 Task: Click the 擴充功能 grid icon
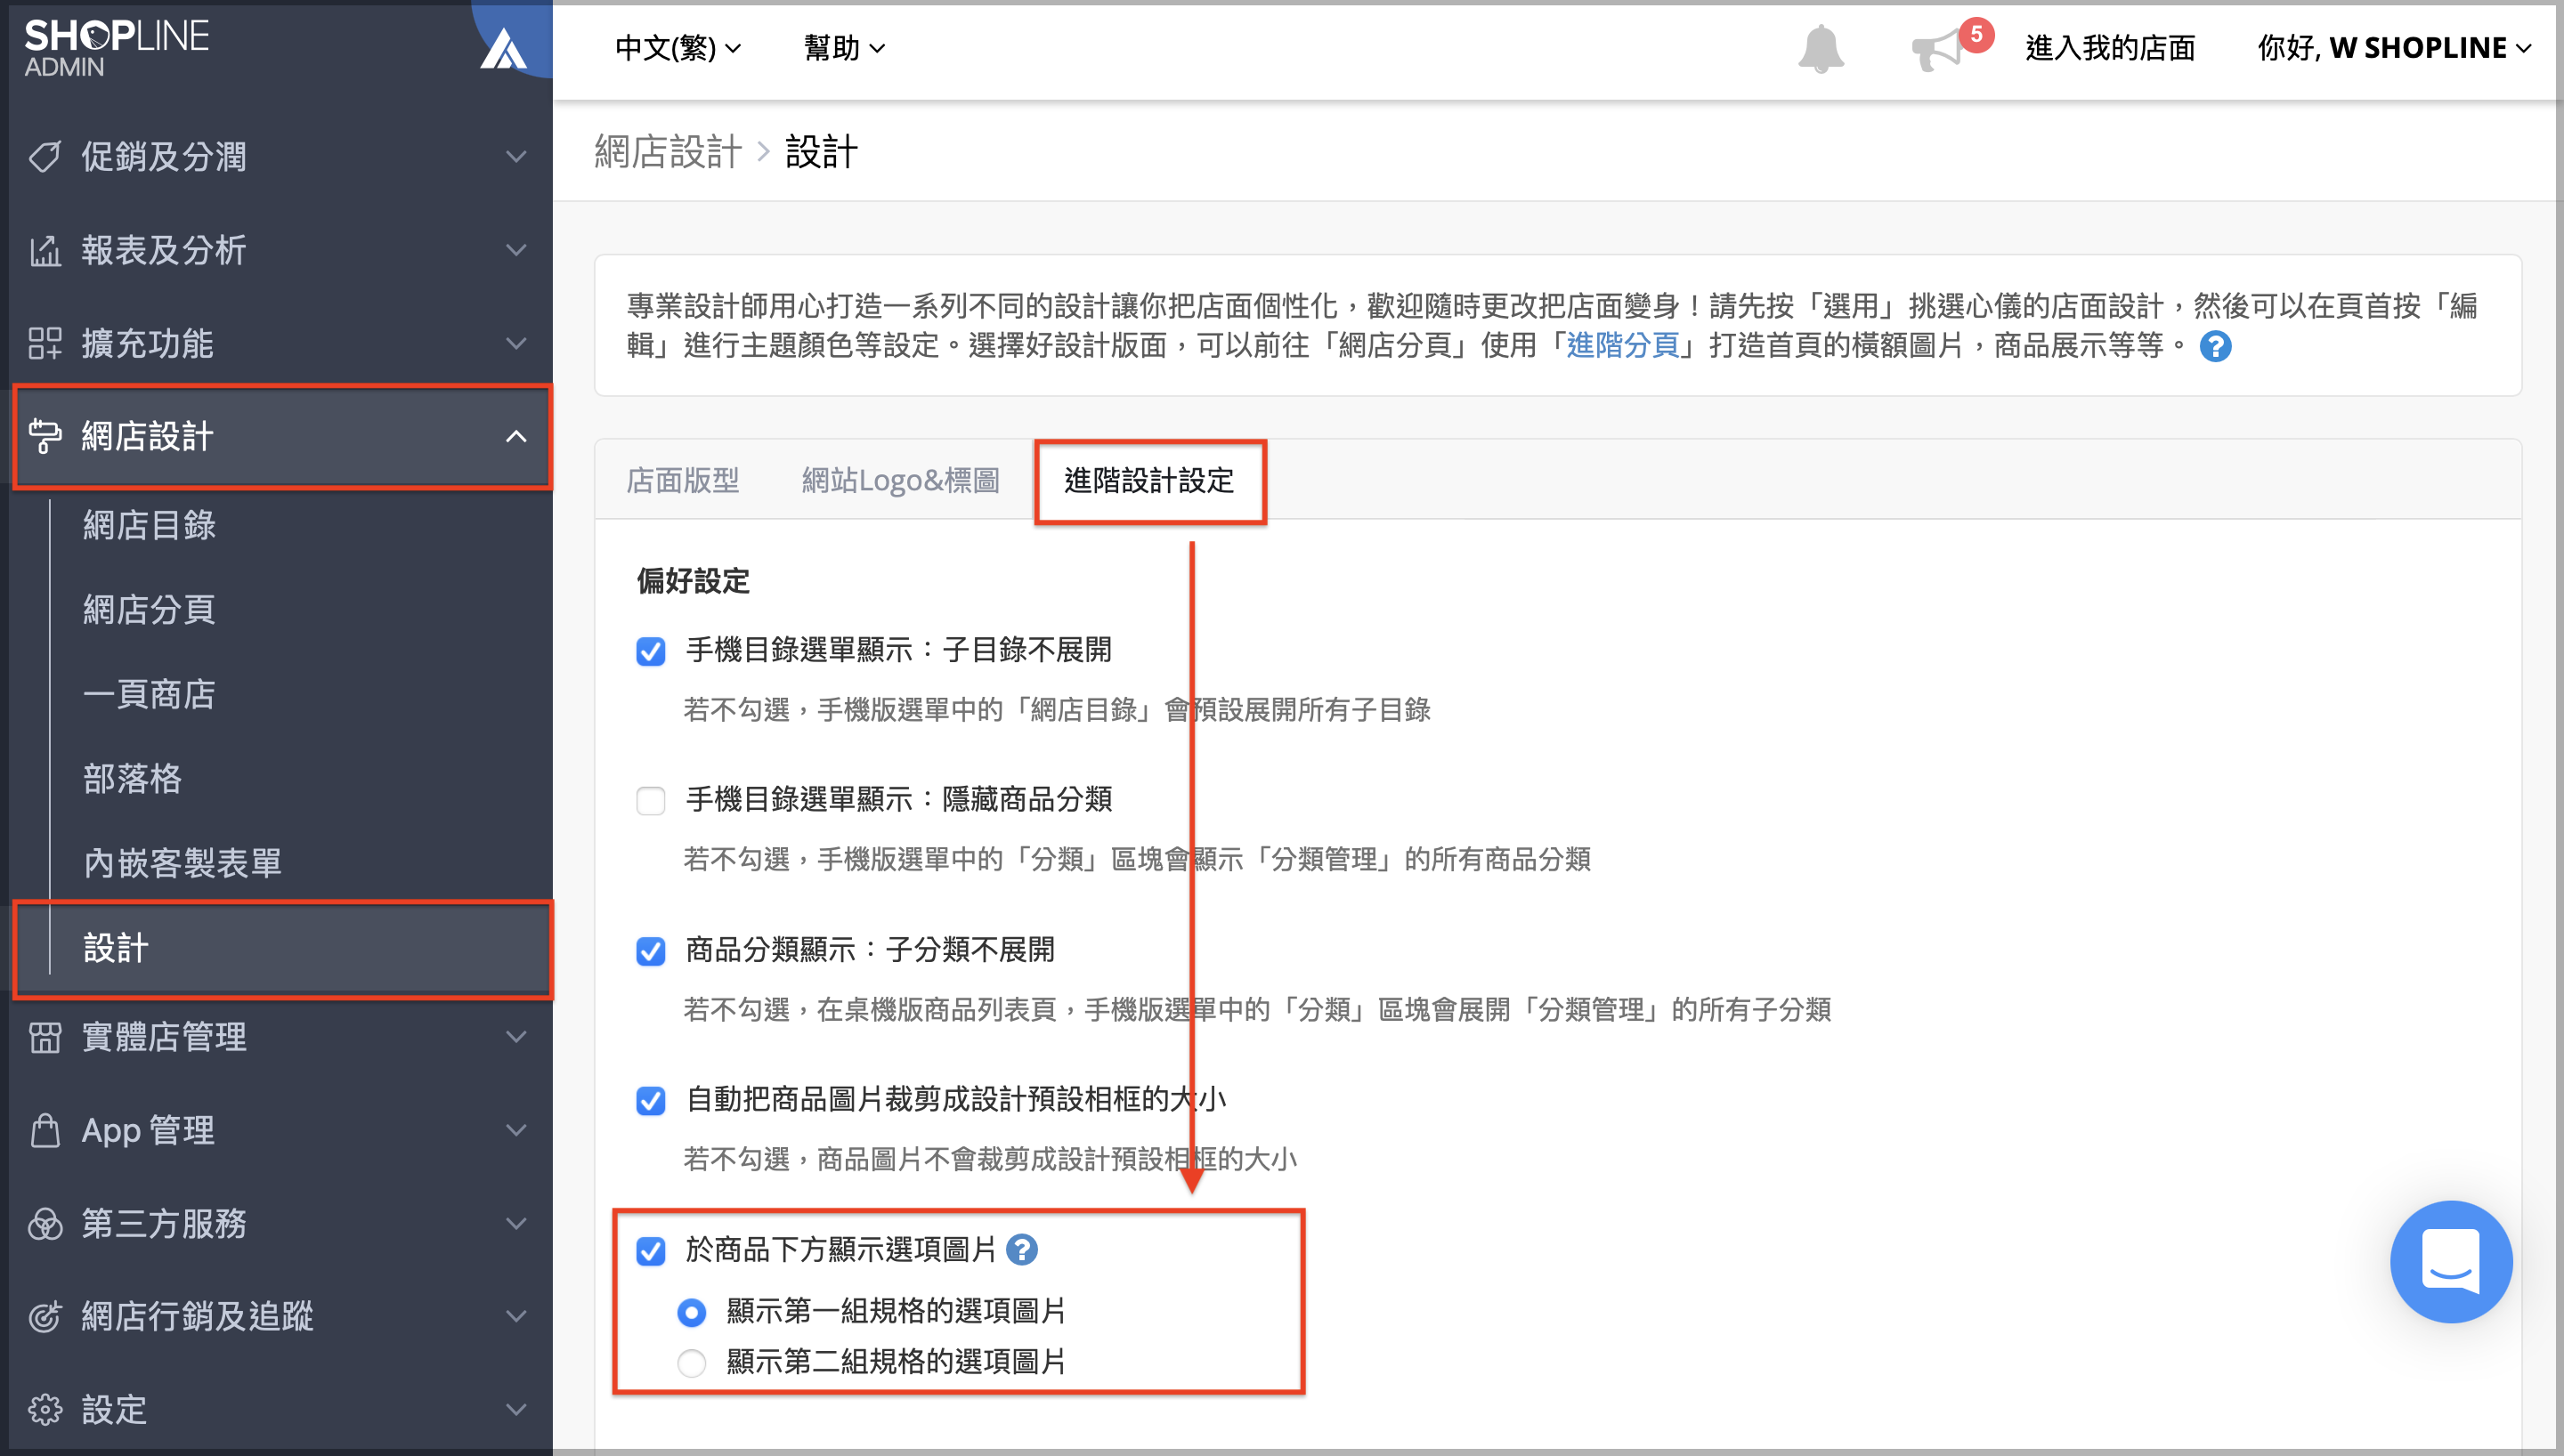(x=45, y=343)
